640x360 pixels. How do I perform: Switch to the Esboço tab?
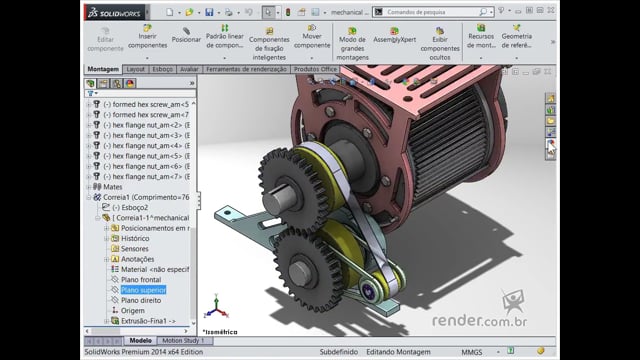tap(162, 69)
